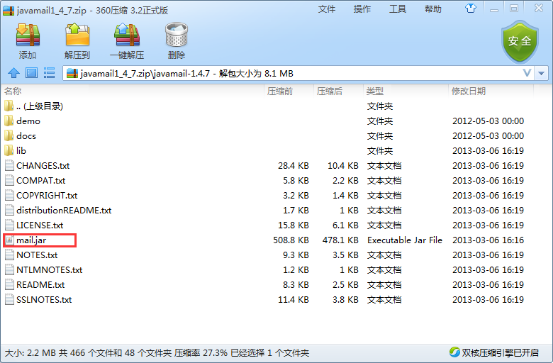Select mail.jar file name
The width and height of the screenshot is (553, 363).
click(31, 240)
